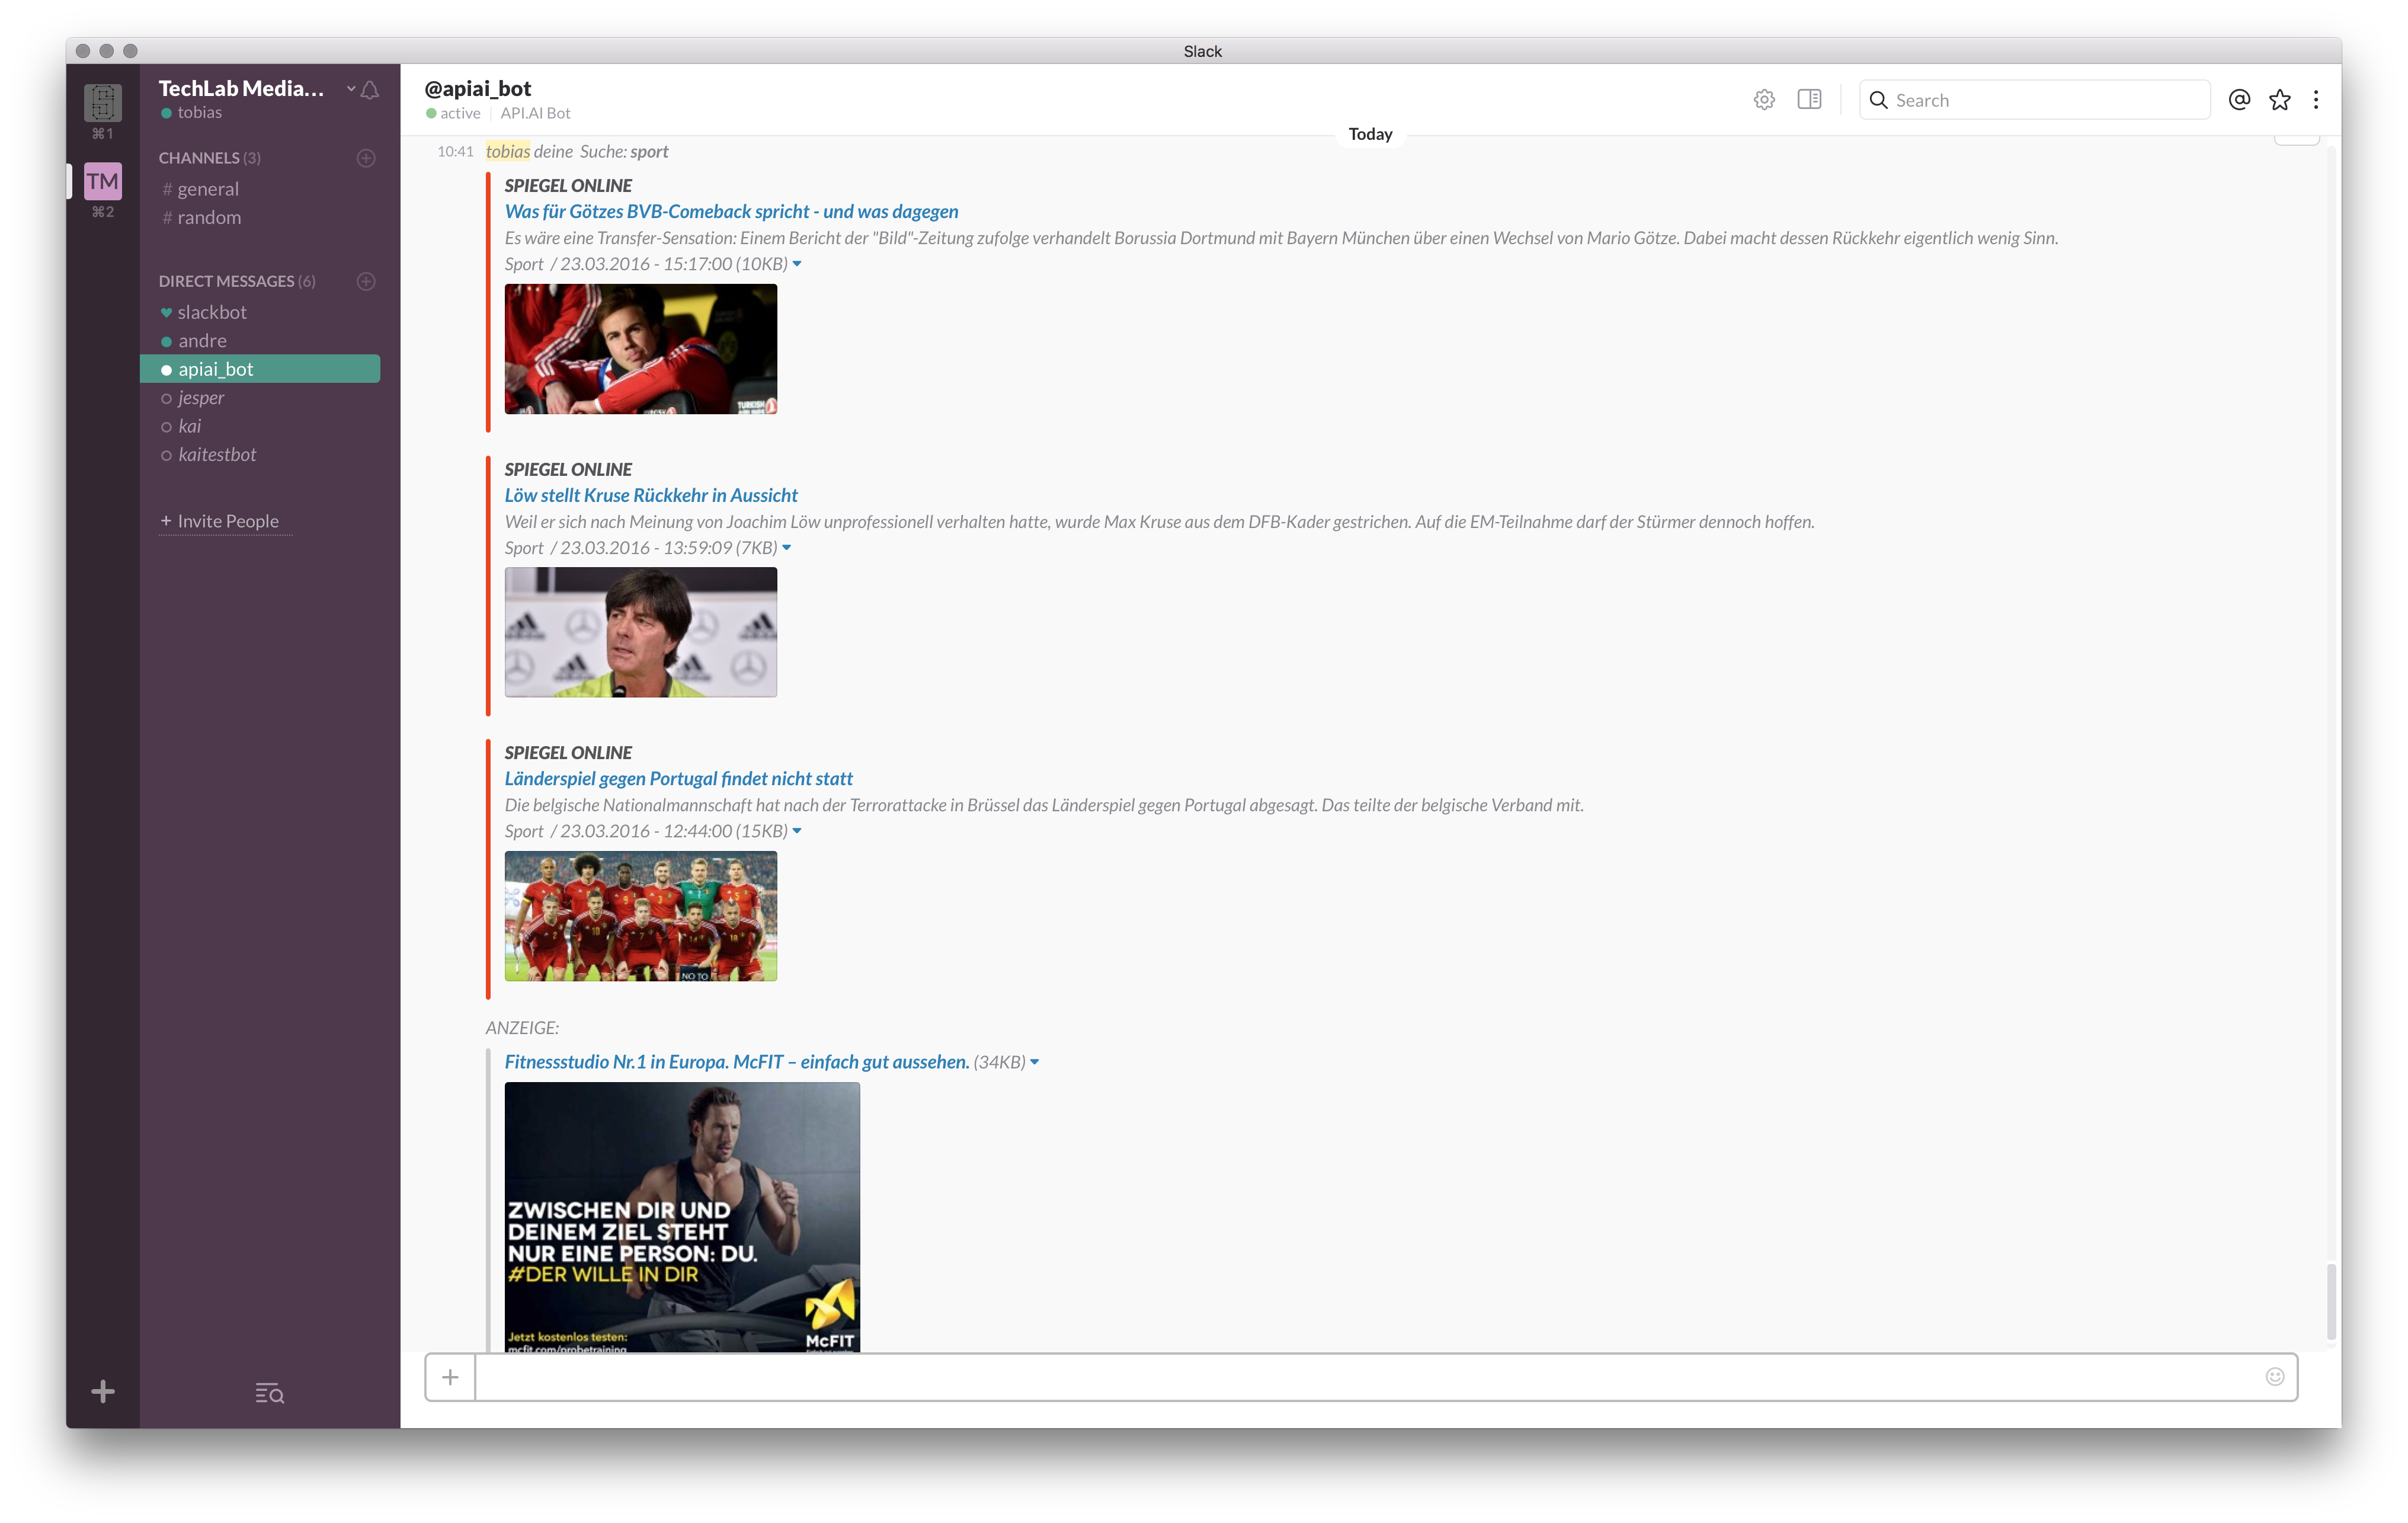
Task: Collapse the Götze article image preview
Action: coord(797,264)
